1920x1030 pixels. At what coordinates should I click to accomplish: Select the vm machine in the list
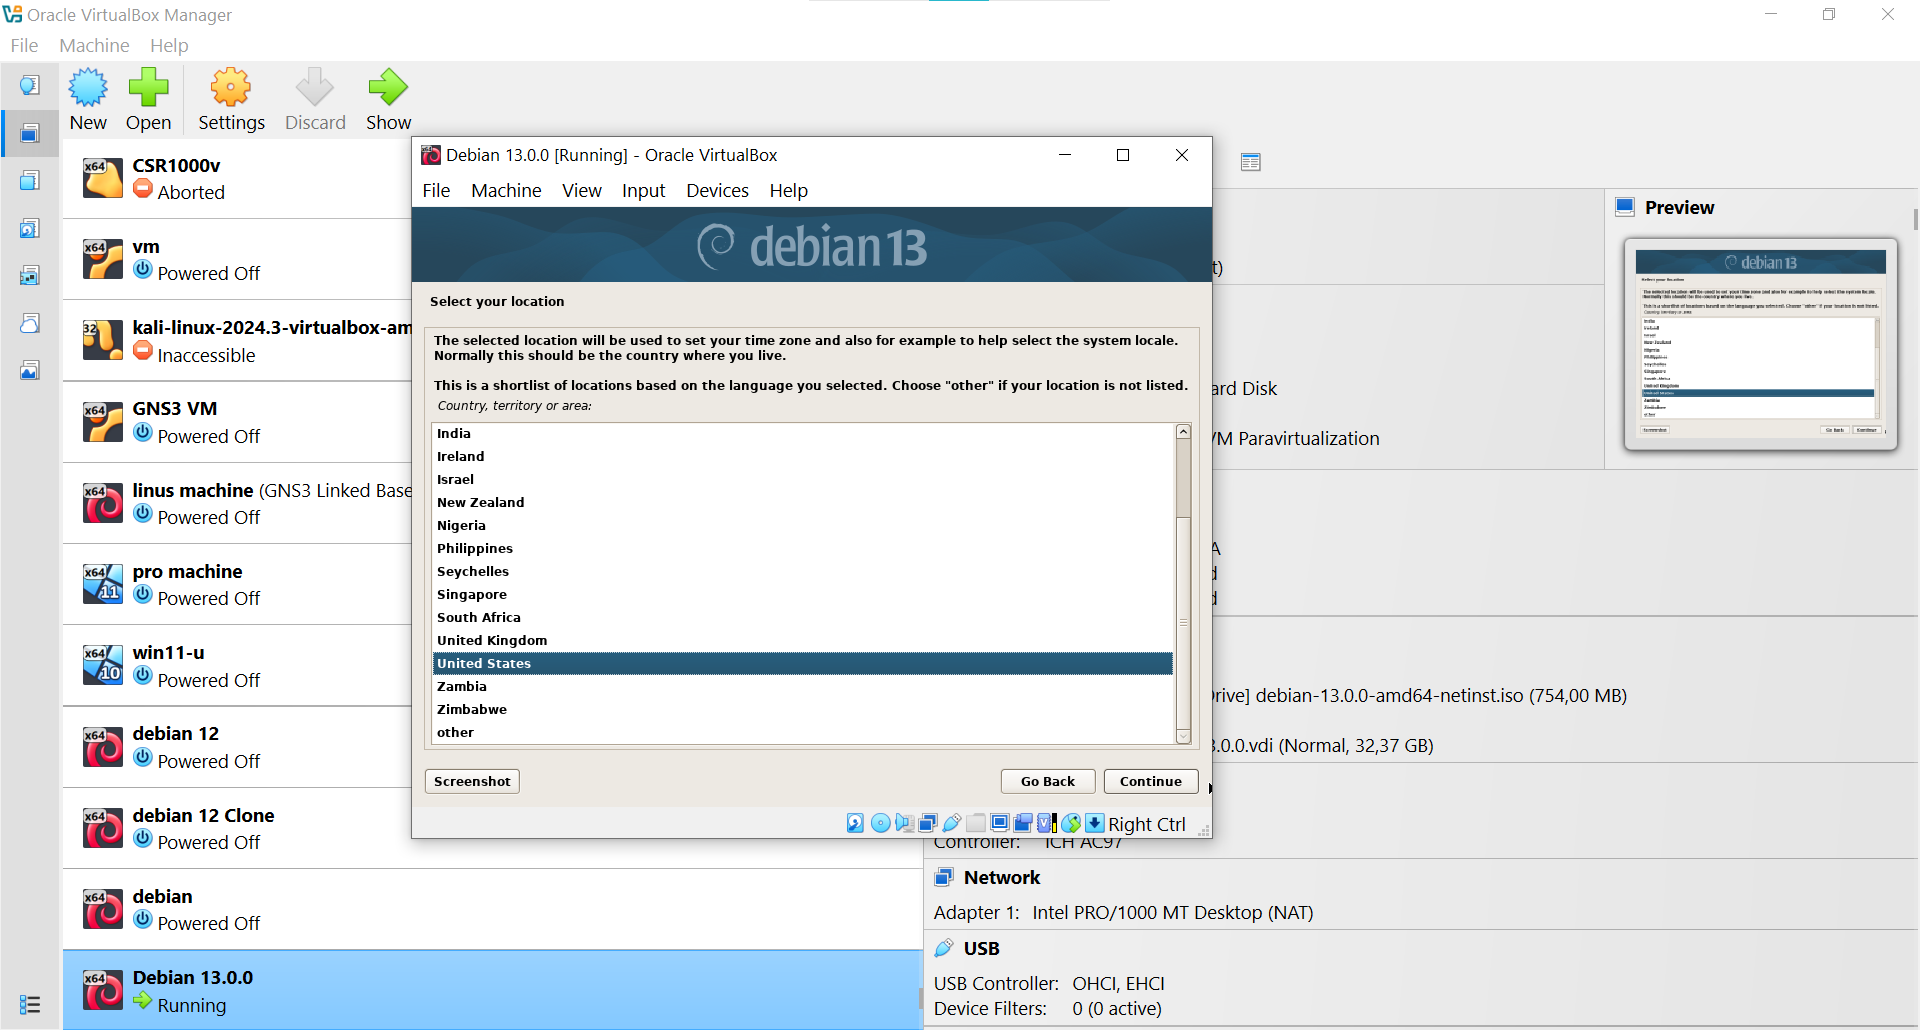238,259
